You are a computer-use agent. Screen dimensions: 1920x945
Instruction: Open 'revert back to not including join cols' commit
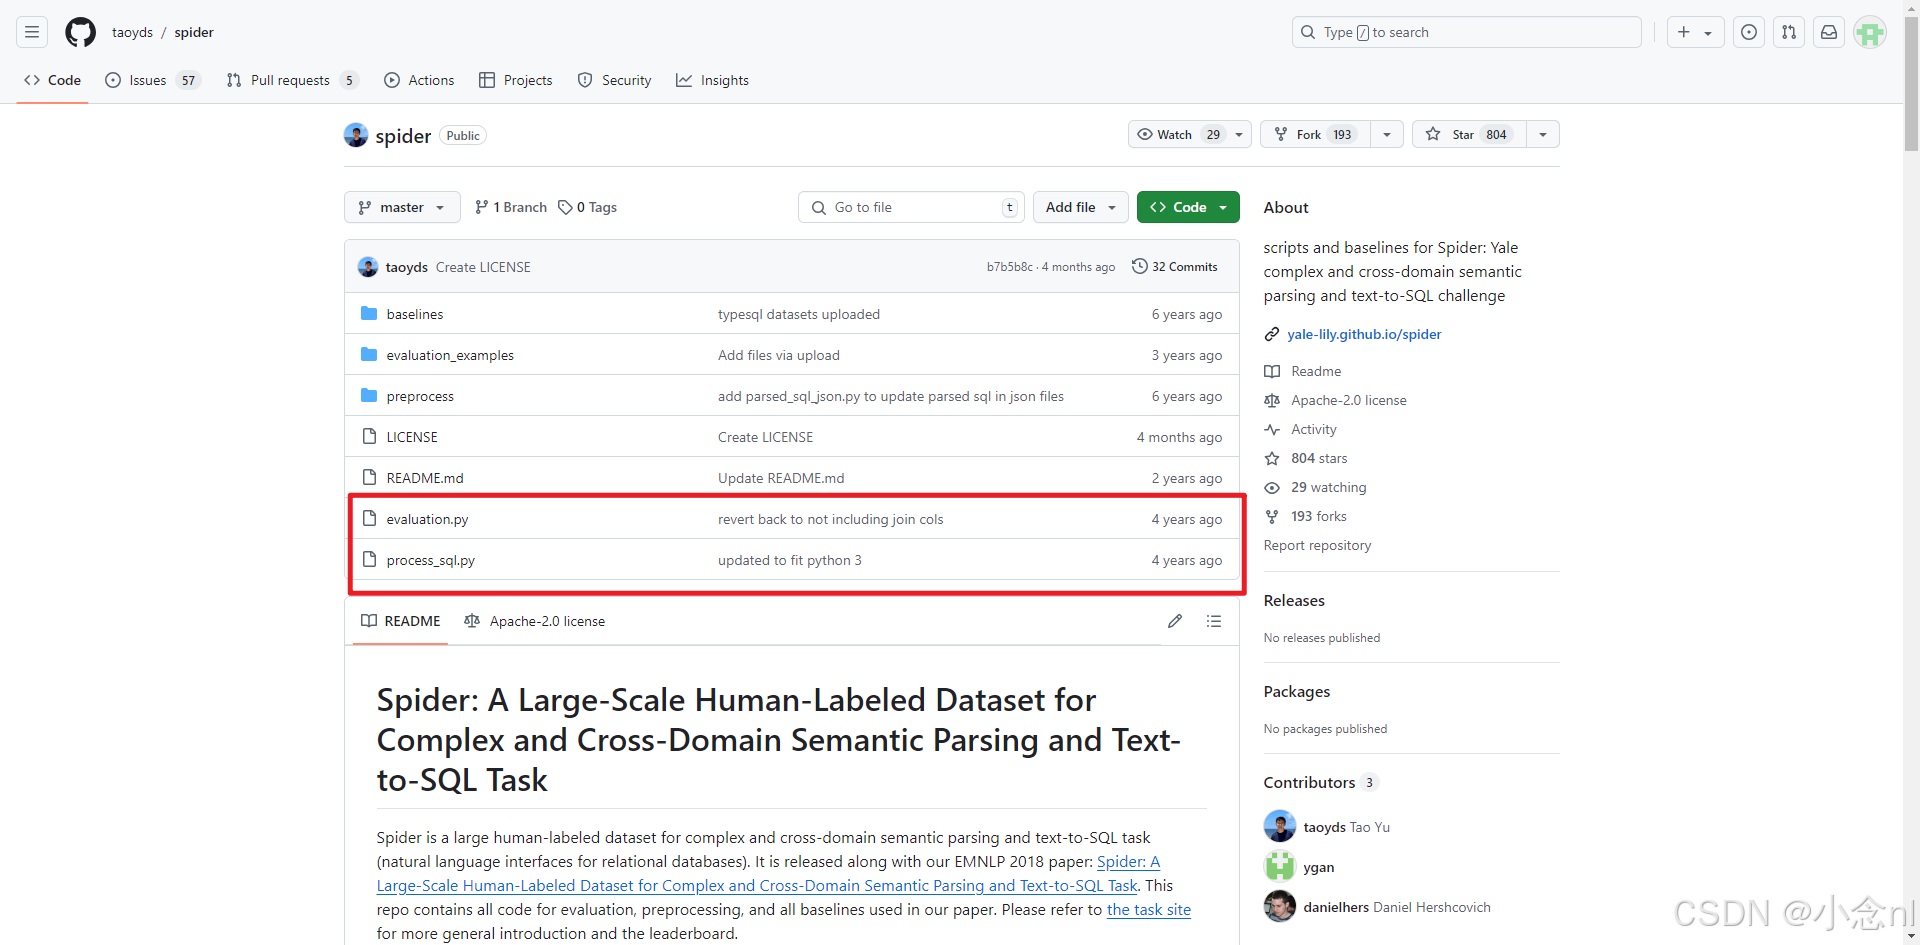830,519
